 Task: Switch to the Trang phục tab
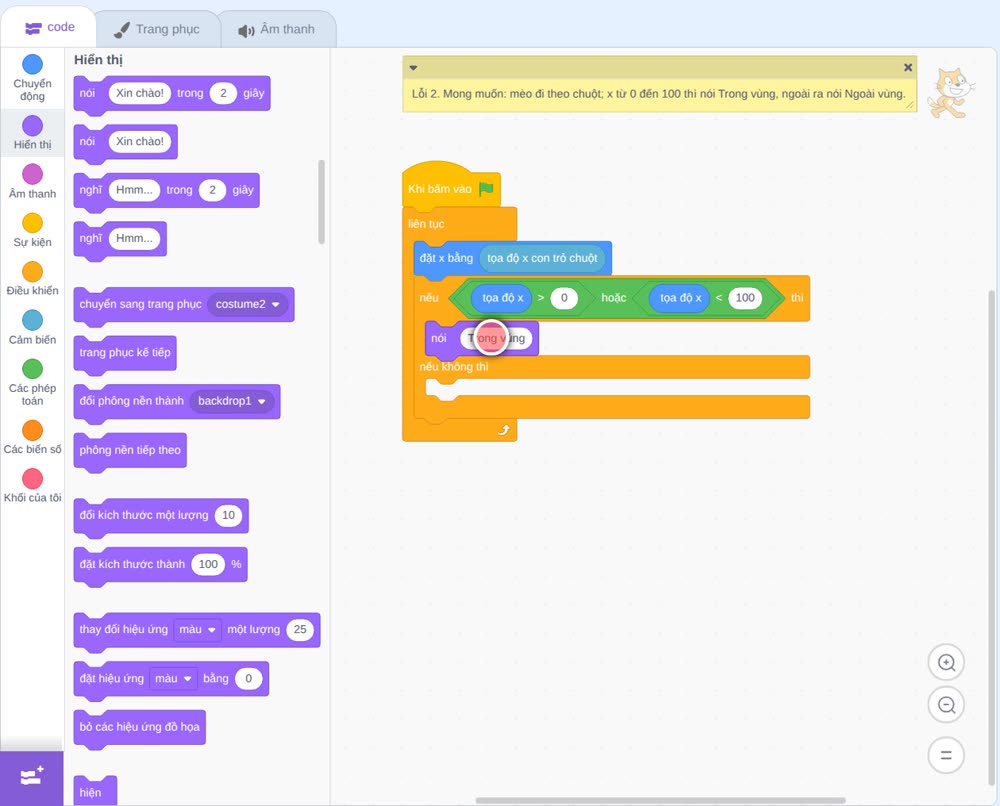(x=157, y=29)
